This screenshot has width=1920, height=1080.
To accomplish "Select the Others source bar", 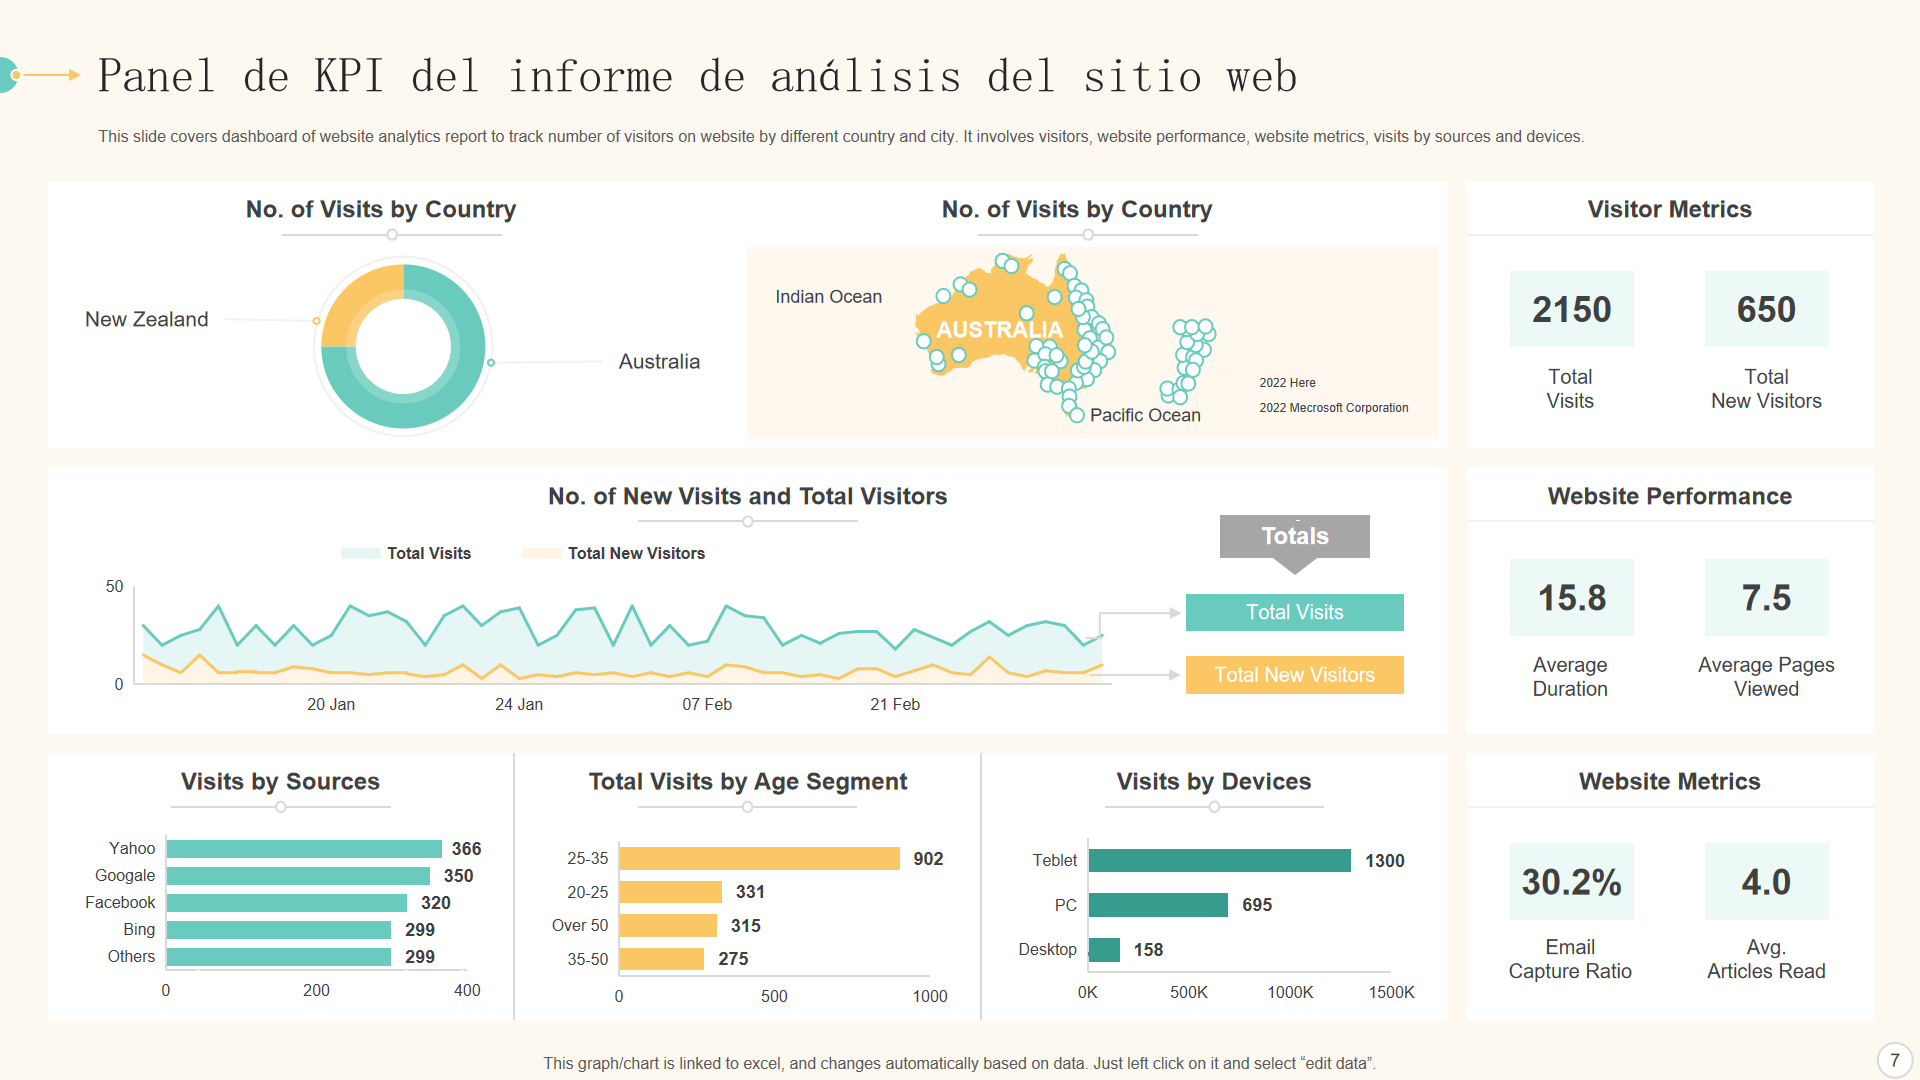I will pyautogui.click(x=279, y=957).
